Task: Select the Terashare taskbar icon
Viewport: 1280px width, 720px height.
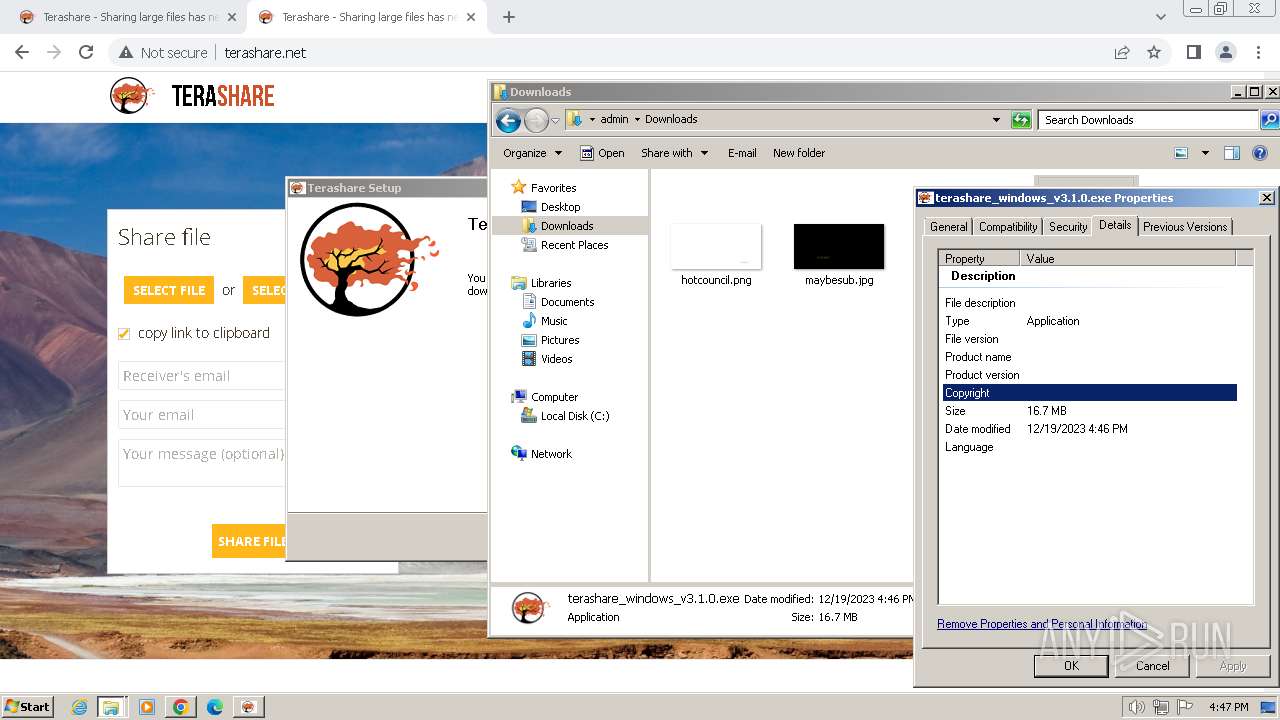Action: tap(248, 707)
